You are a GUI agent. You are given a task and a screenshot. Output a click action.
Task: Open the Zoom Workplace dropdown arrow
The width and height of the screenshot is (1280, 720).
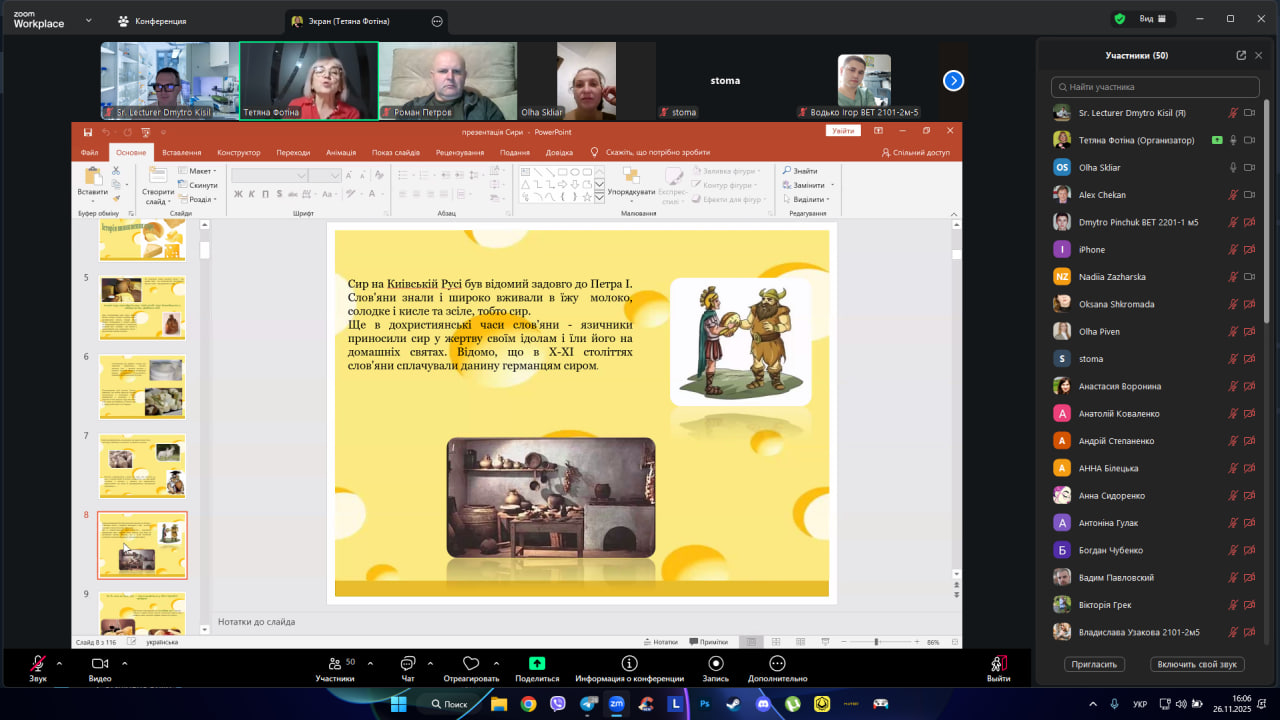88,20
